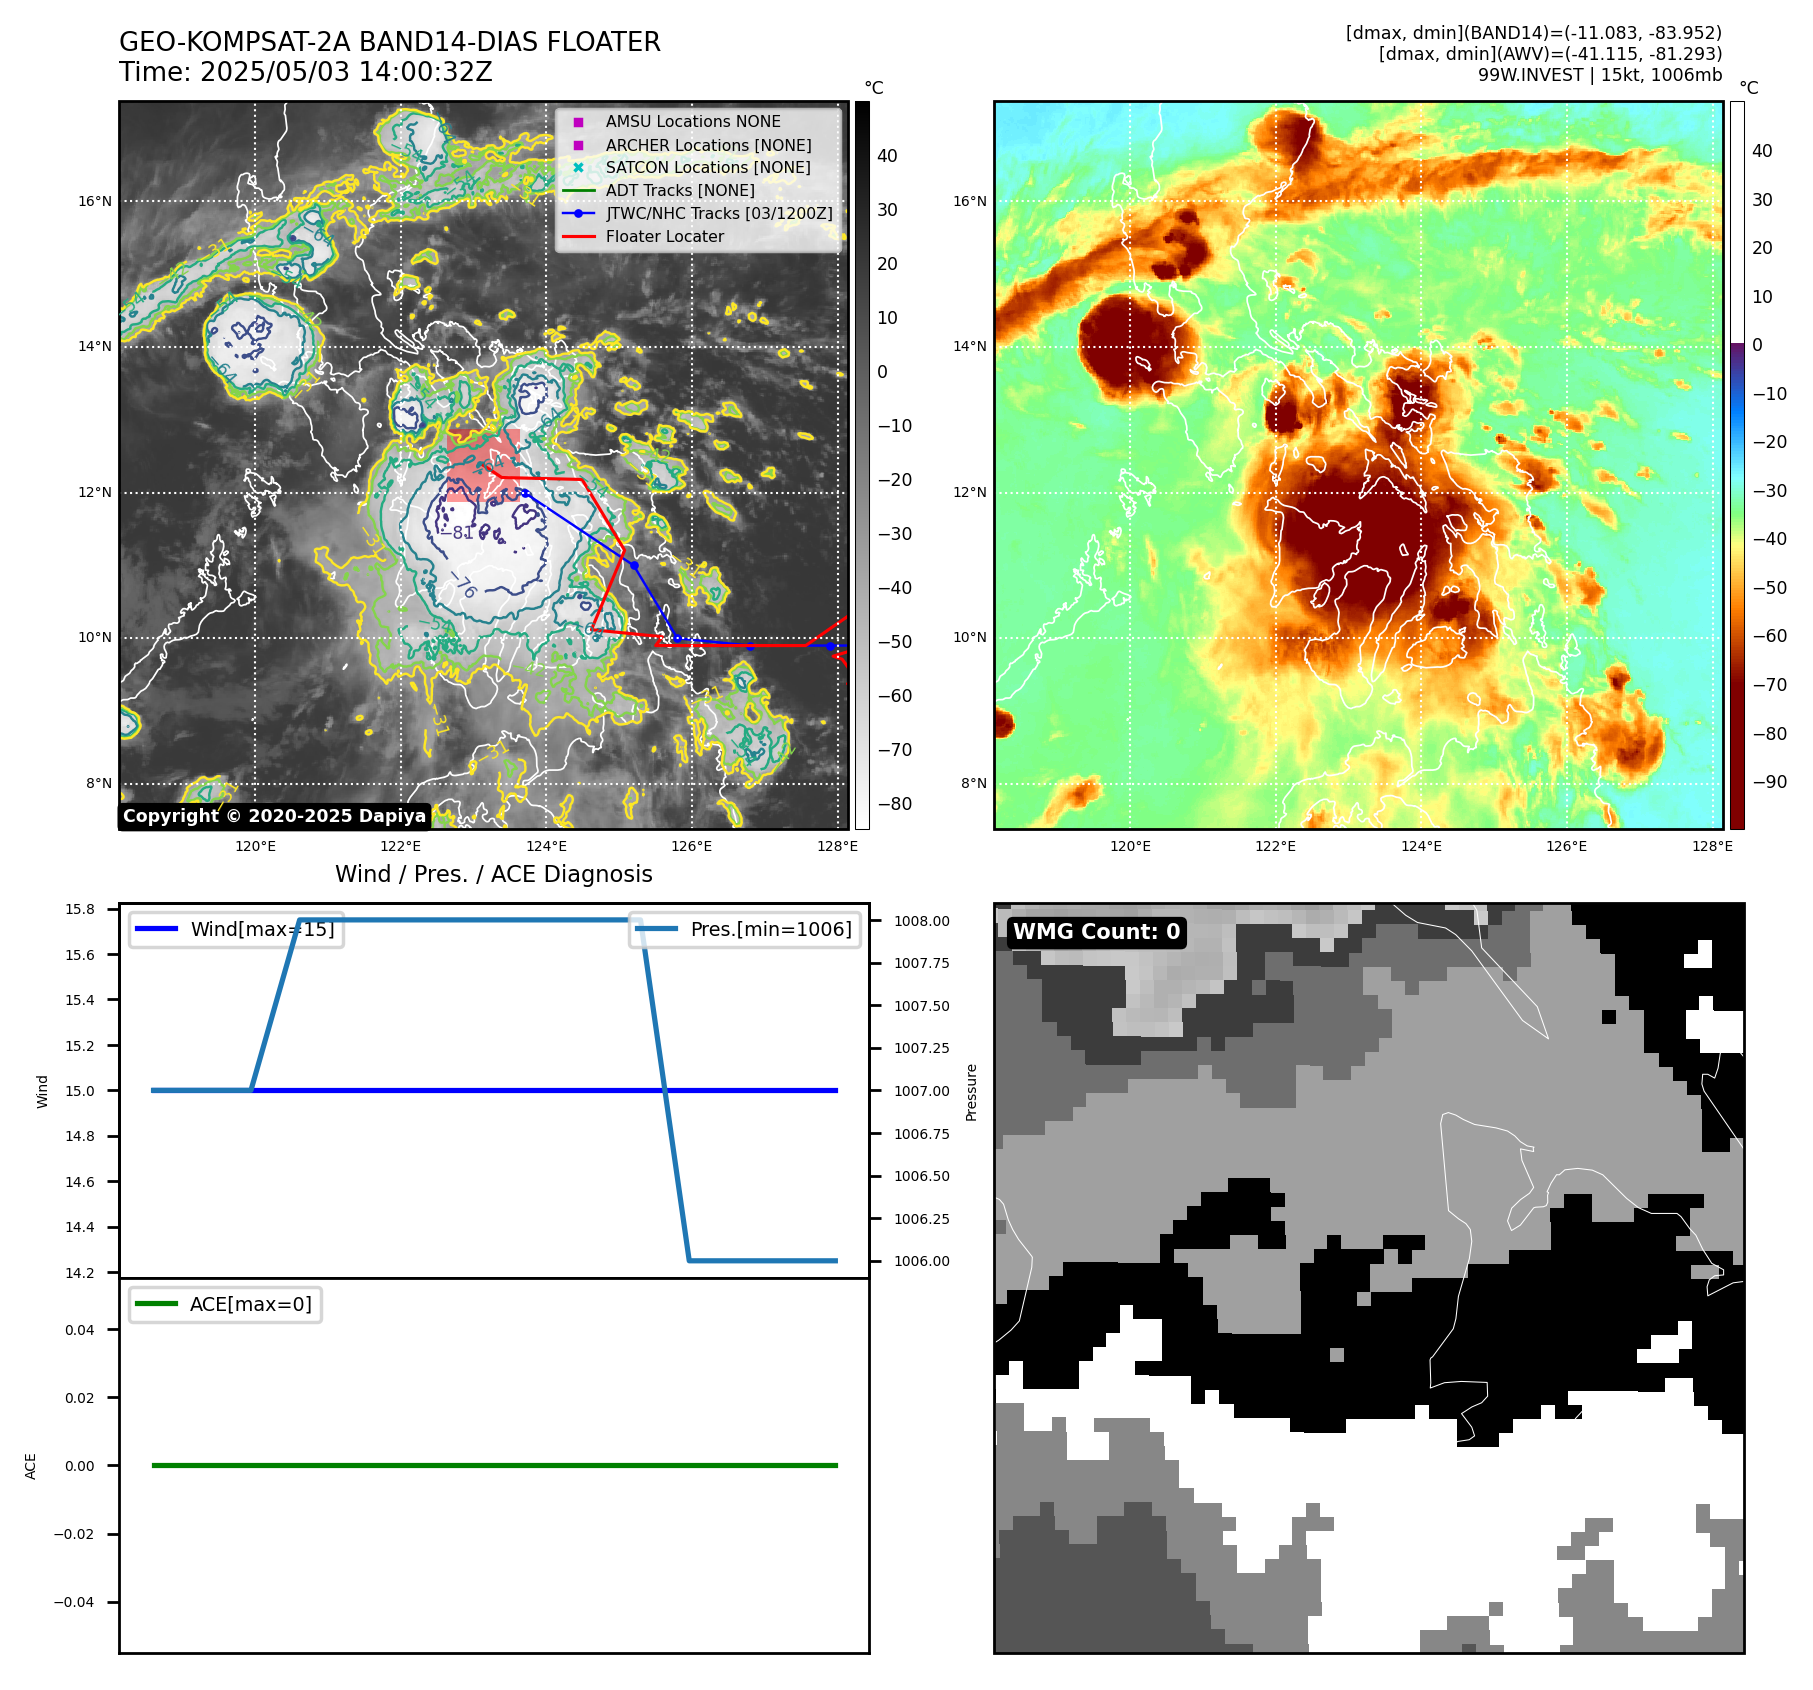
Task: Click the rotated ACE axis label
Action: (30, 1466)
